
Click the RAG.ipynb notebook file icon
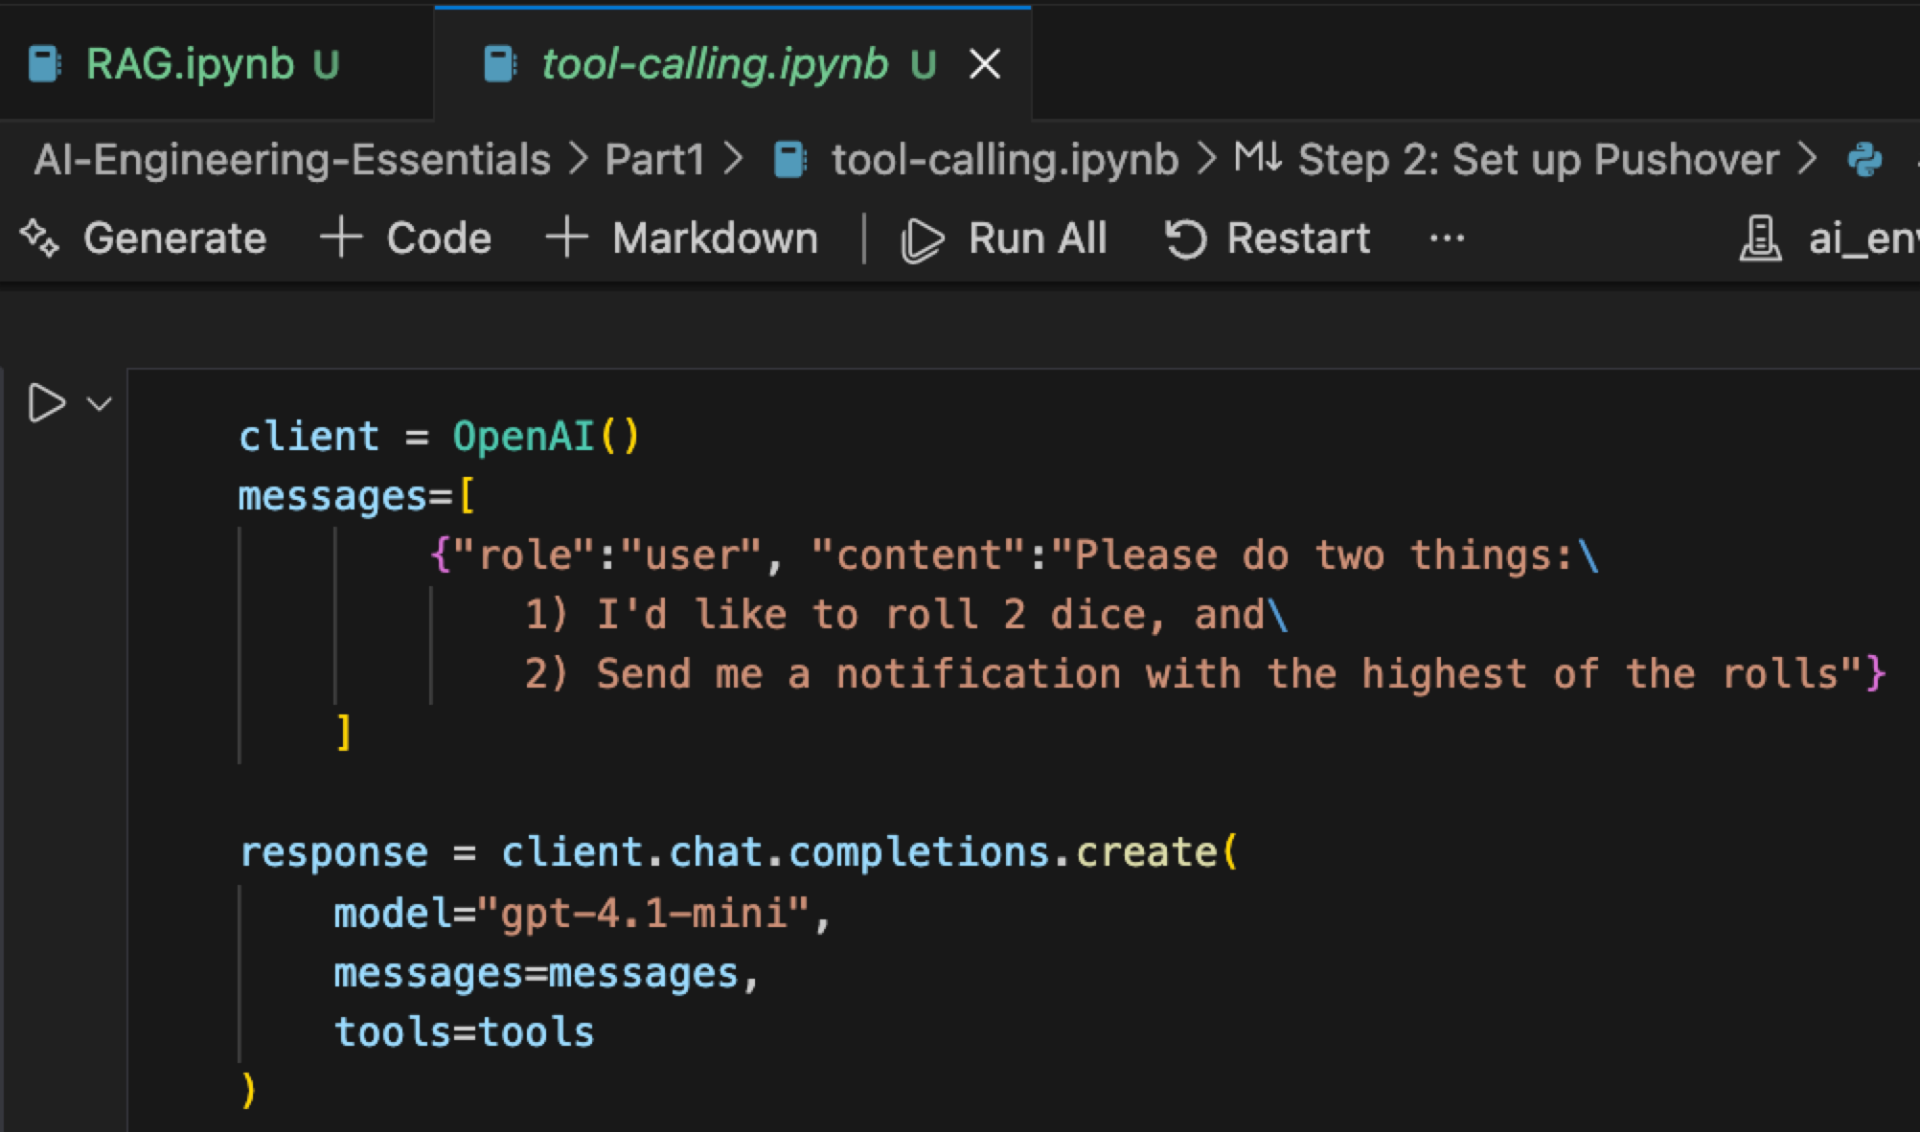click(45, 65)
